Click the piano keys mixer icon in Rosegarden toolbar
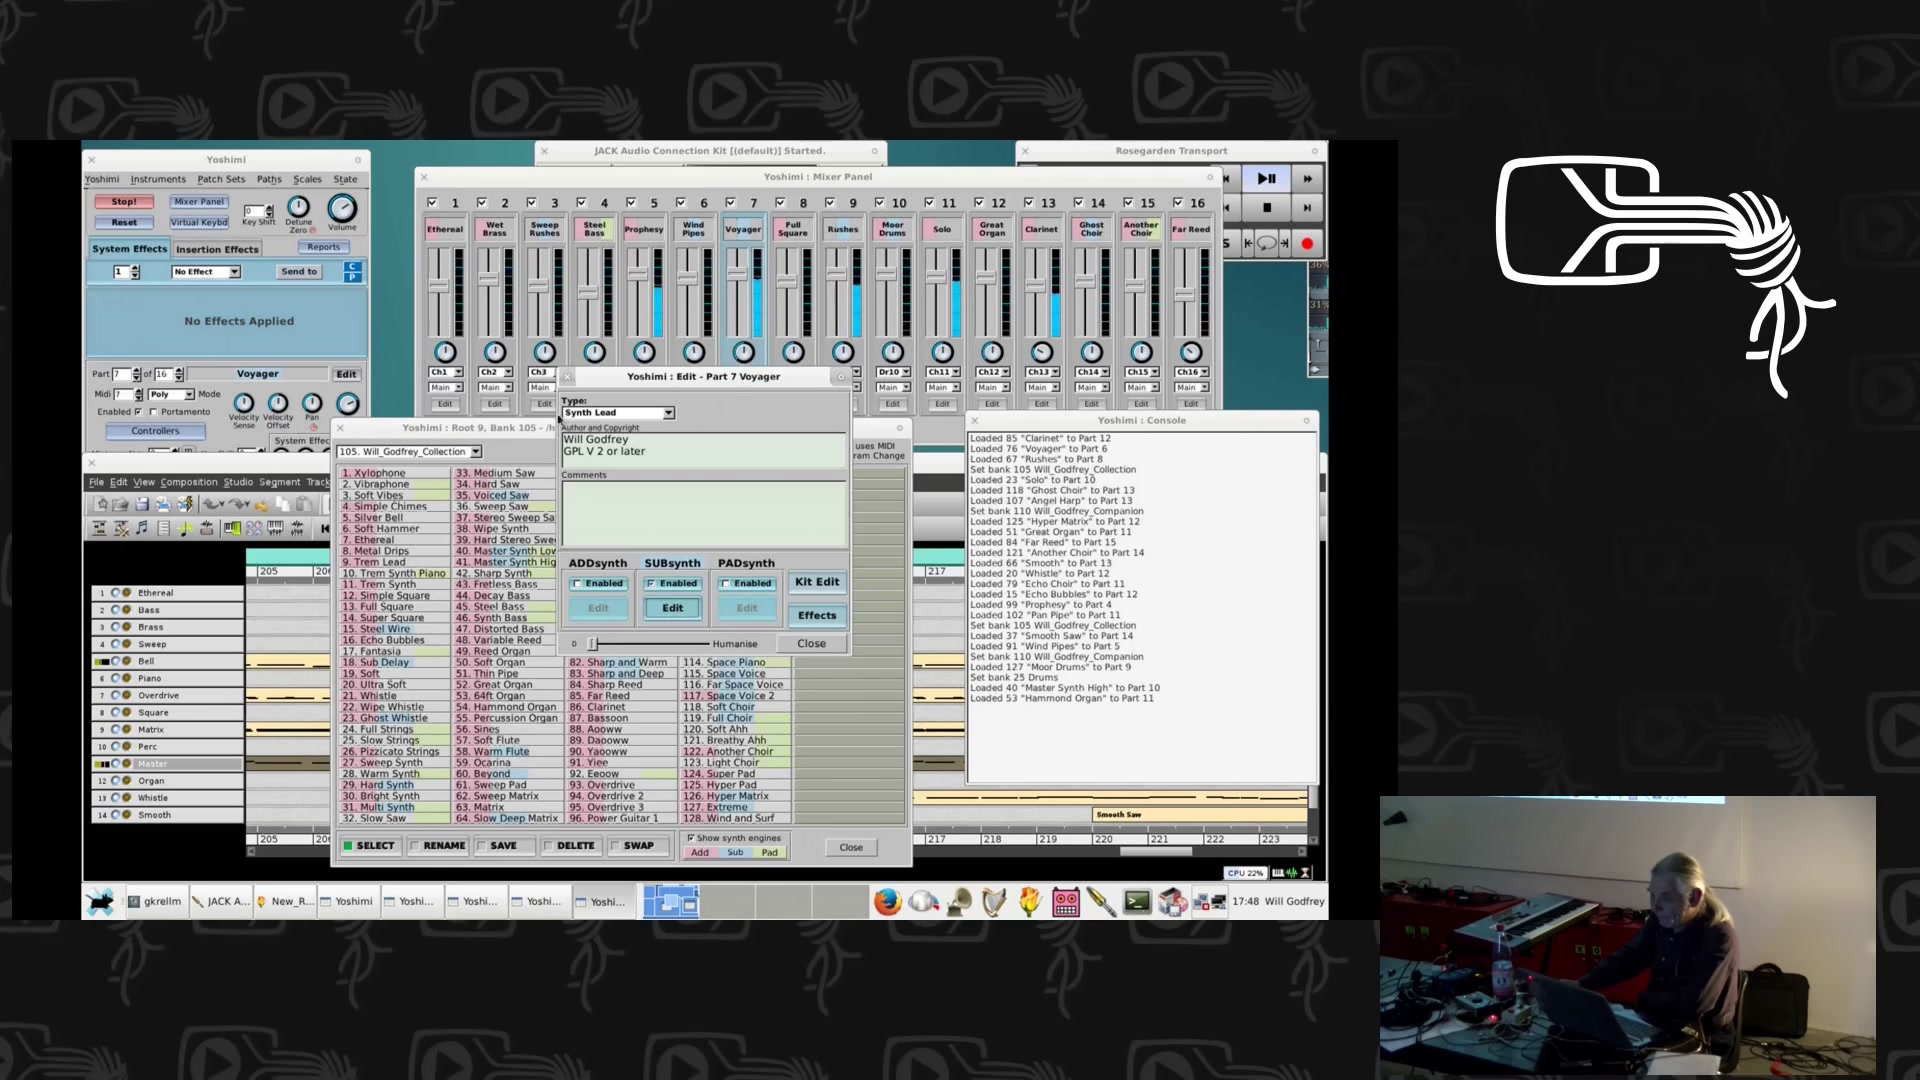The width and height of the screenshot is (1920, 1080). click(275, 528)
